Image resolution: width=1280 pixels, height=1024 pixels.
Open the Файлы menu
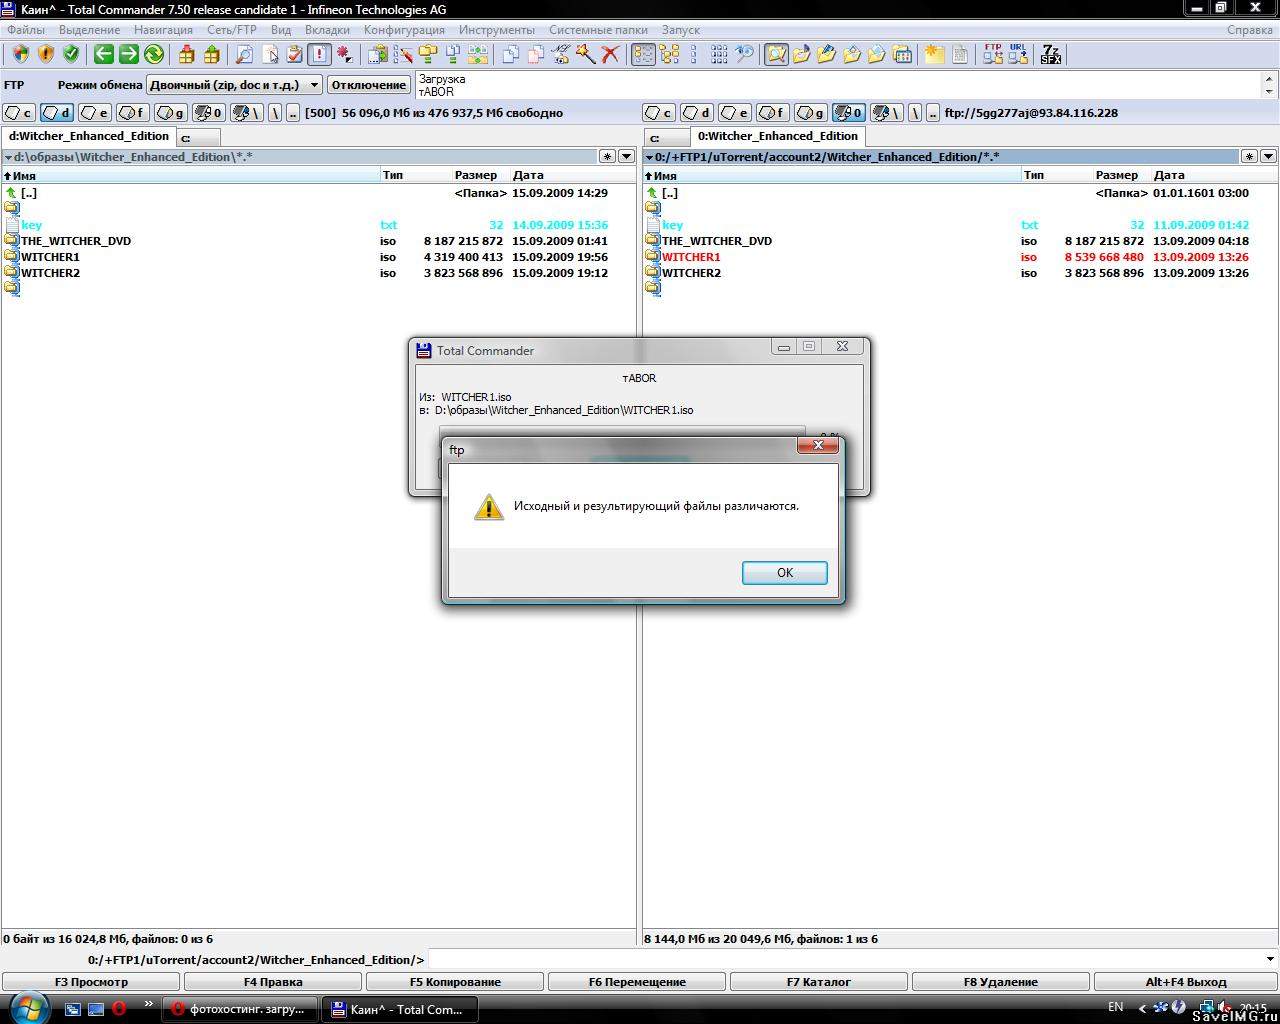26,30
